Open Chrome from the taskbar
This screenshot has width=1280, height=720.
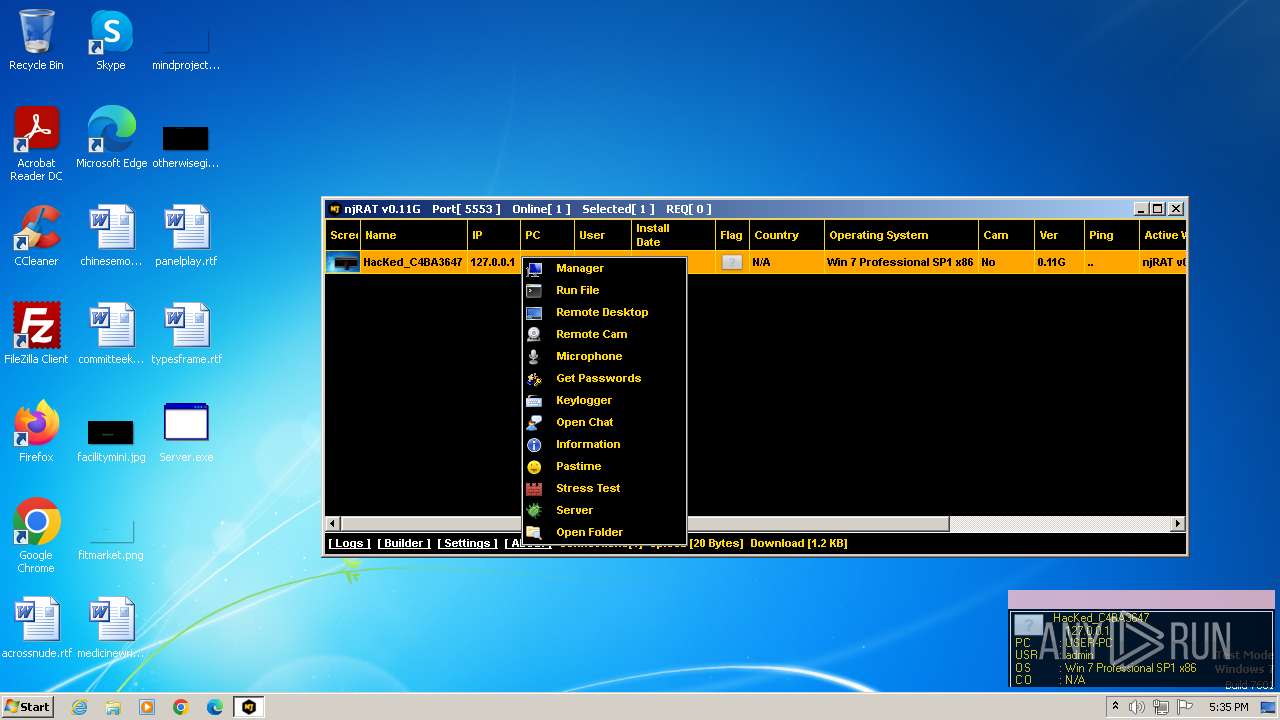181,707
